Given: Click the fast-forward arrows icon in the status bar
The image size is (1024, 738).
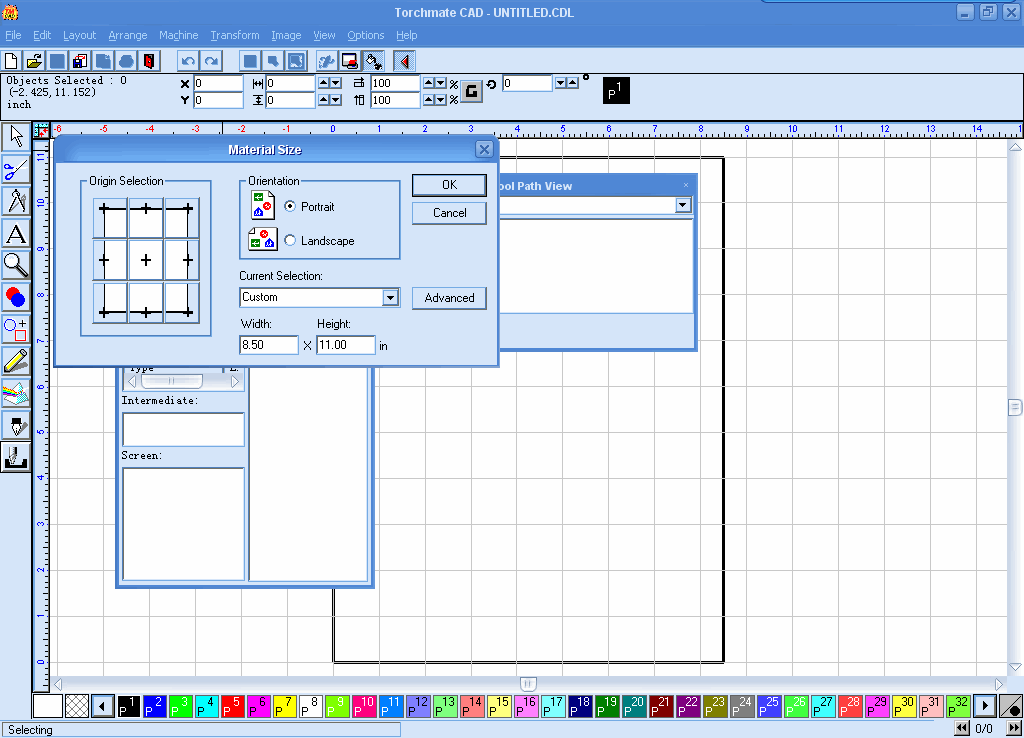Looking at the screenshot, I should 1014,728.
